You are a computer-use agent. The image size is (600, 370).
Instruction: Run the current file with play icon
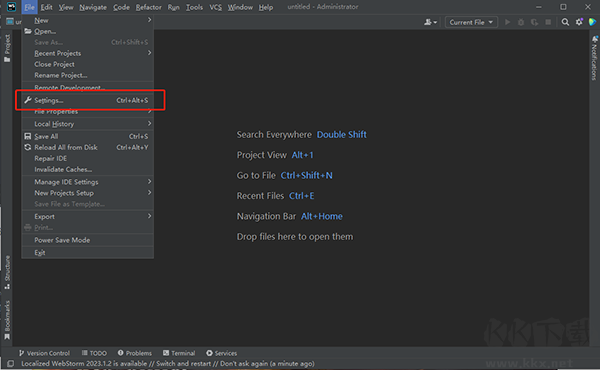tap(507, 22)
